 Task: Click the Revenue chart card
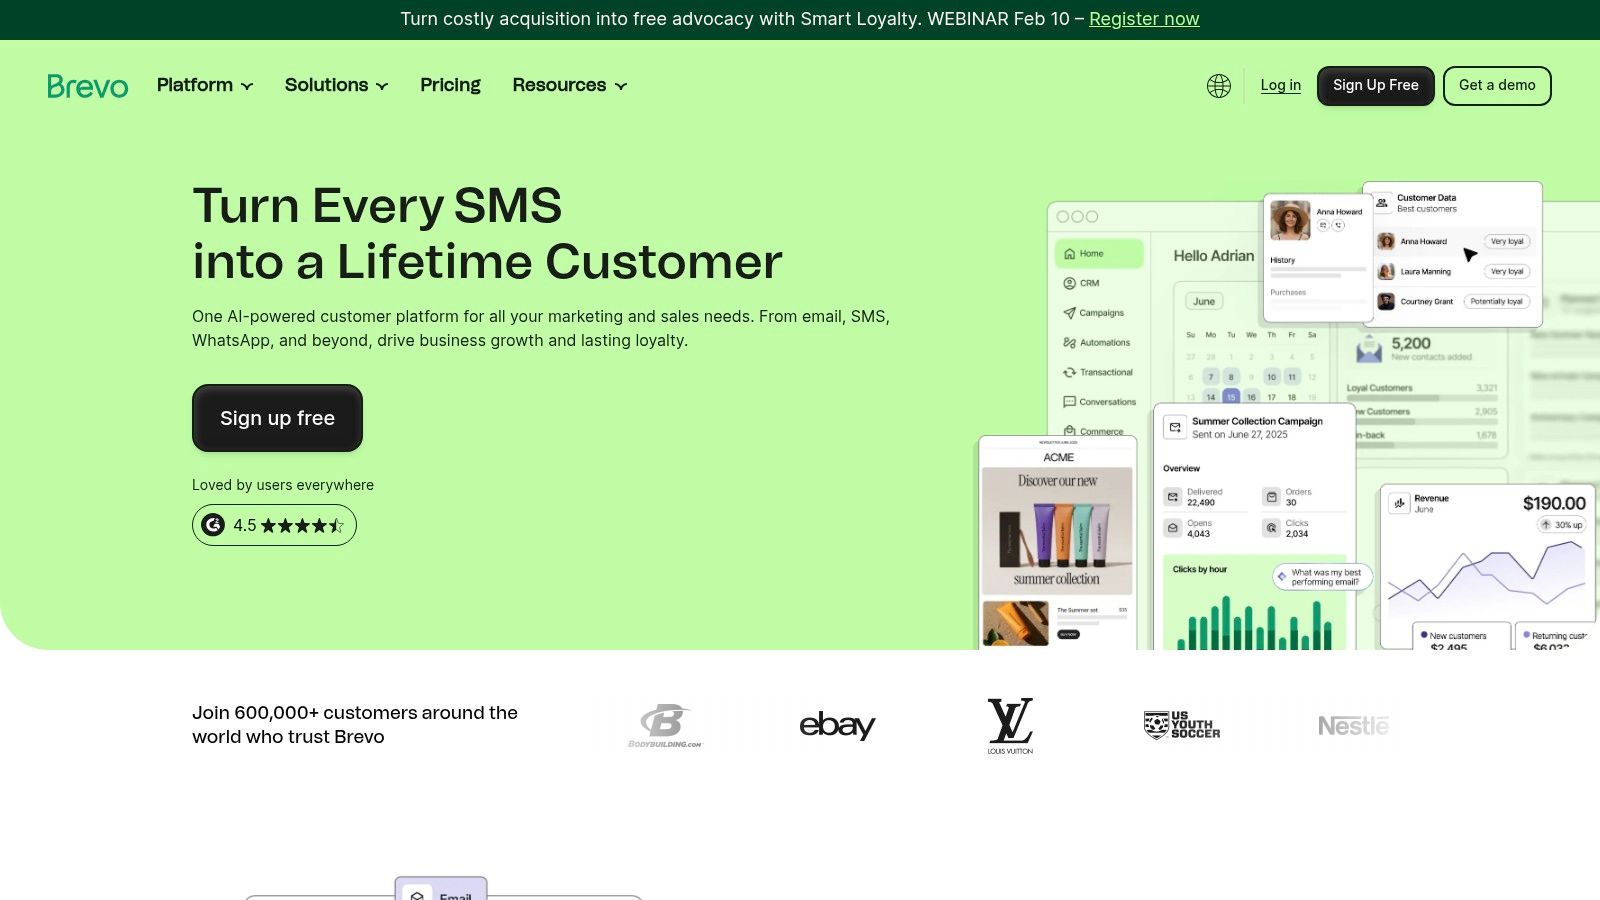click(1488, 567)
